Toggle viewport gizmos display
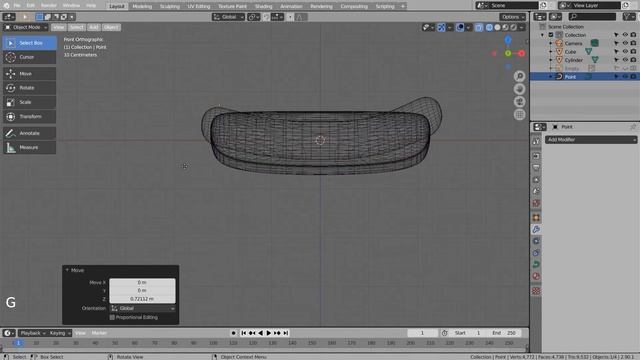This screenshot has height=360, width=640. click(441, 27)
